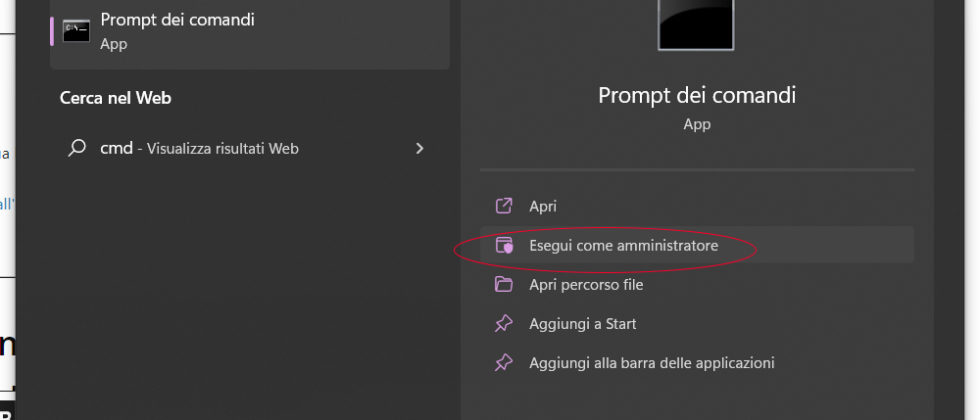
Task: Click the Prompt dei comandi title in details pane
Action: pos(696,95)
